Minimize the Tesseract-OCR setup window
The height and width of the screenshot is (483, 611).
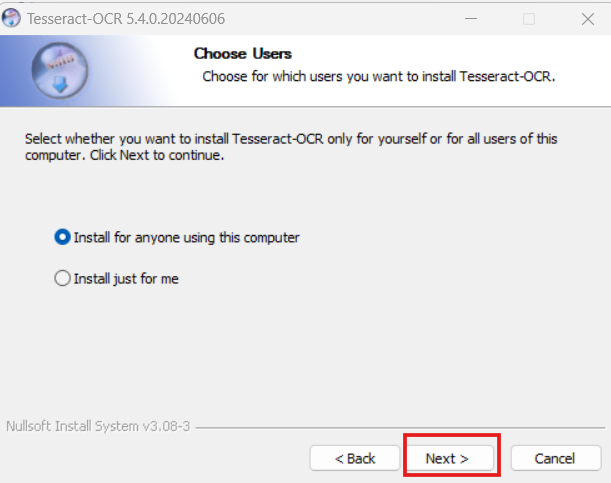[x=471, y=19]
